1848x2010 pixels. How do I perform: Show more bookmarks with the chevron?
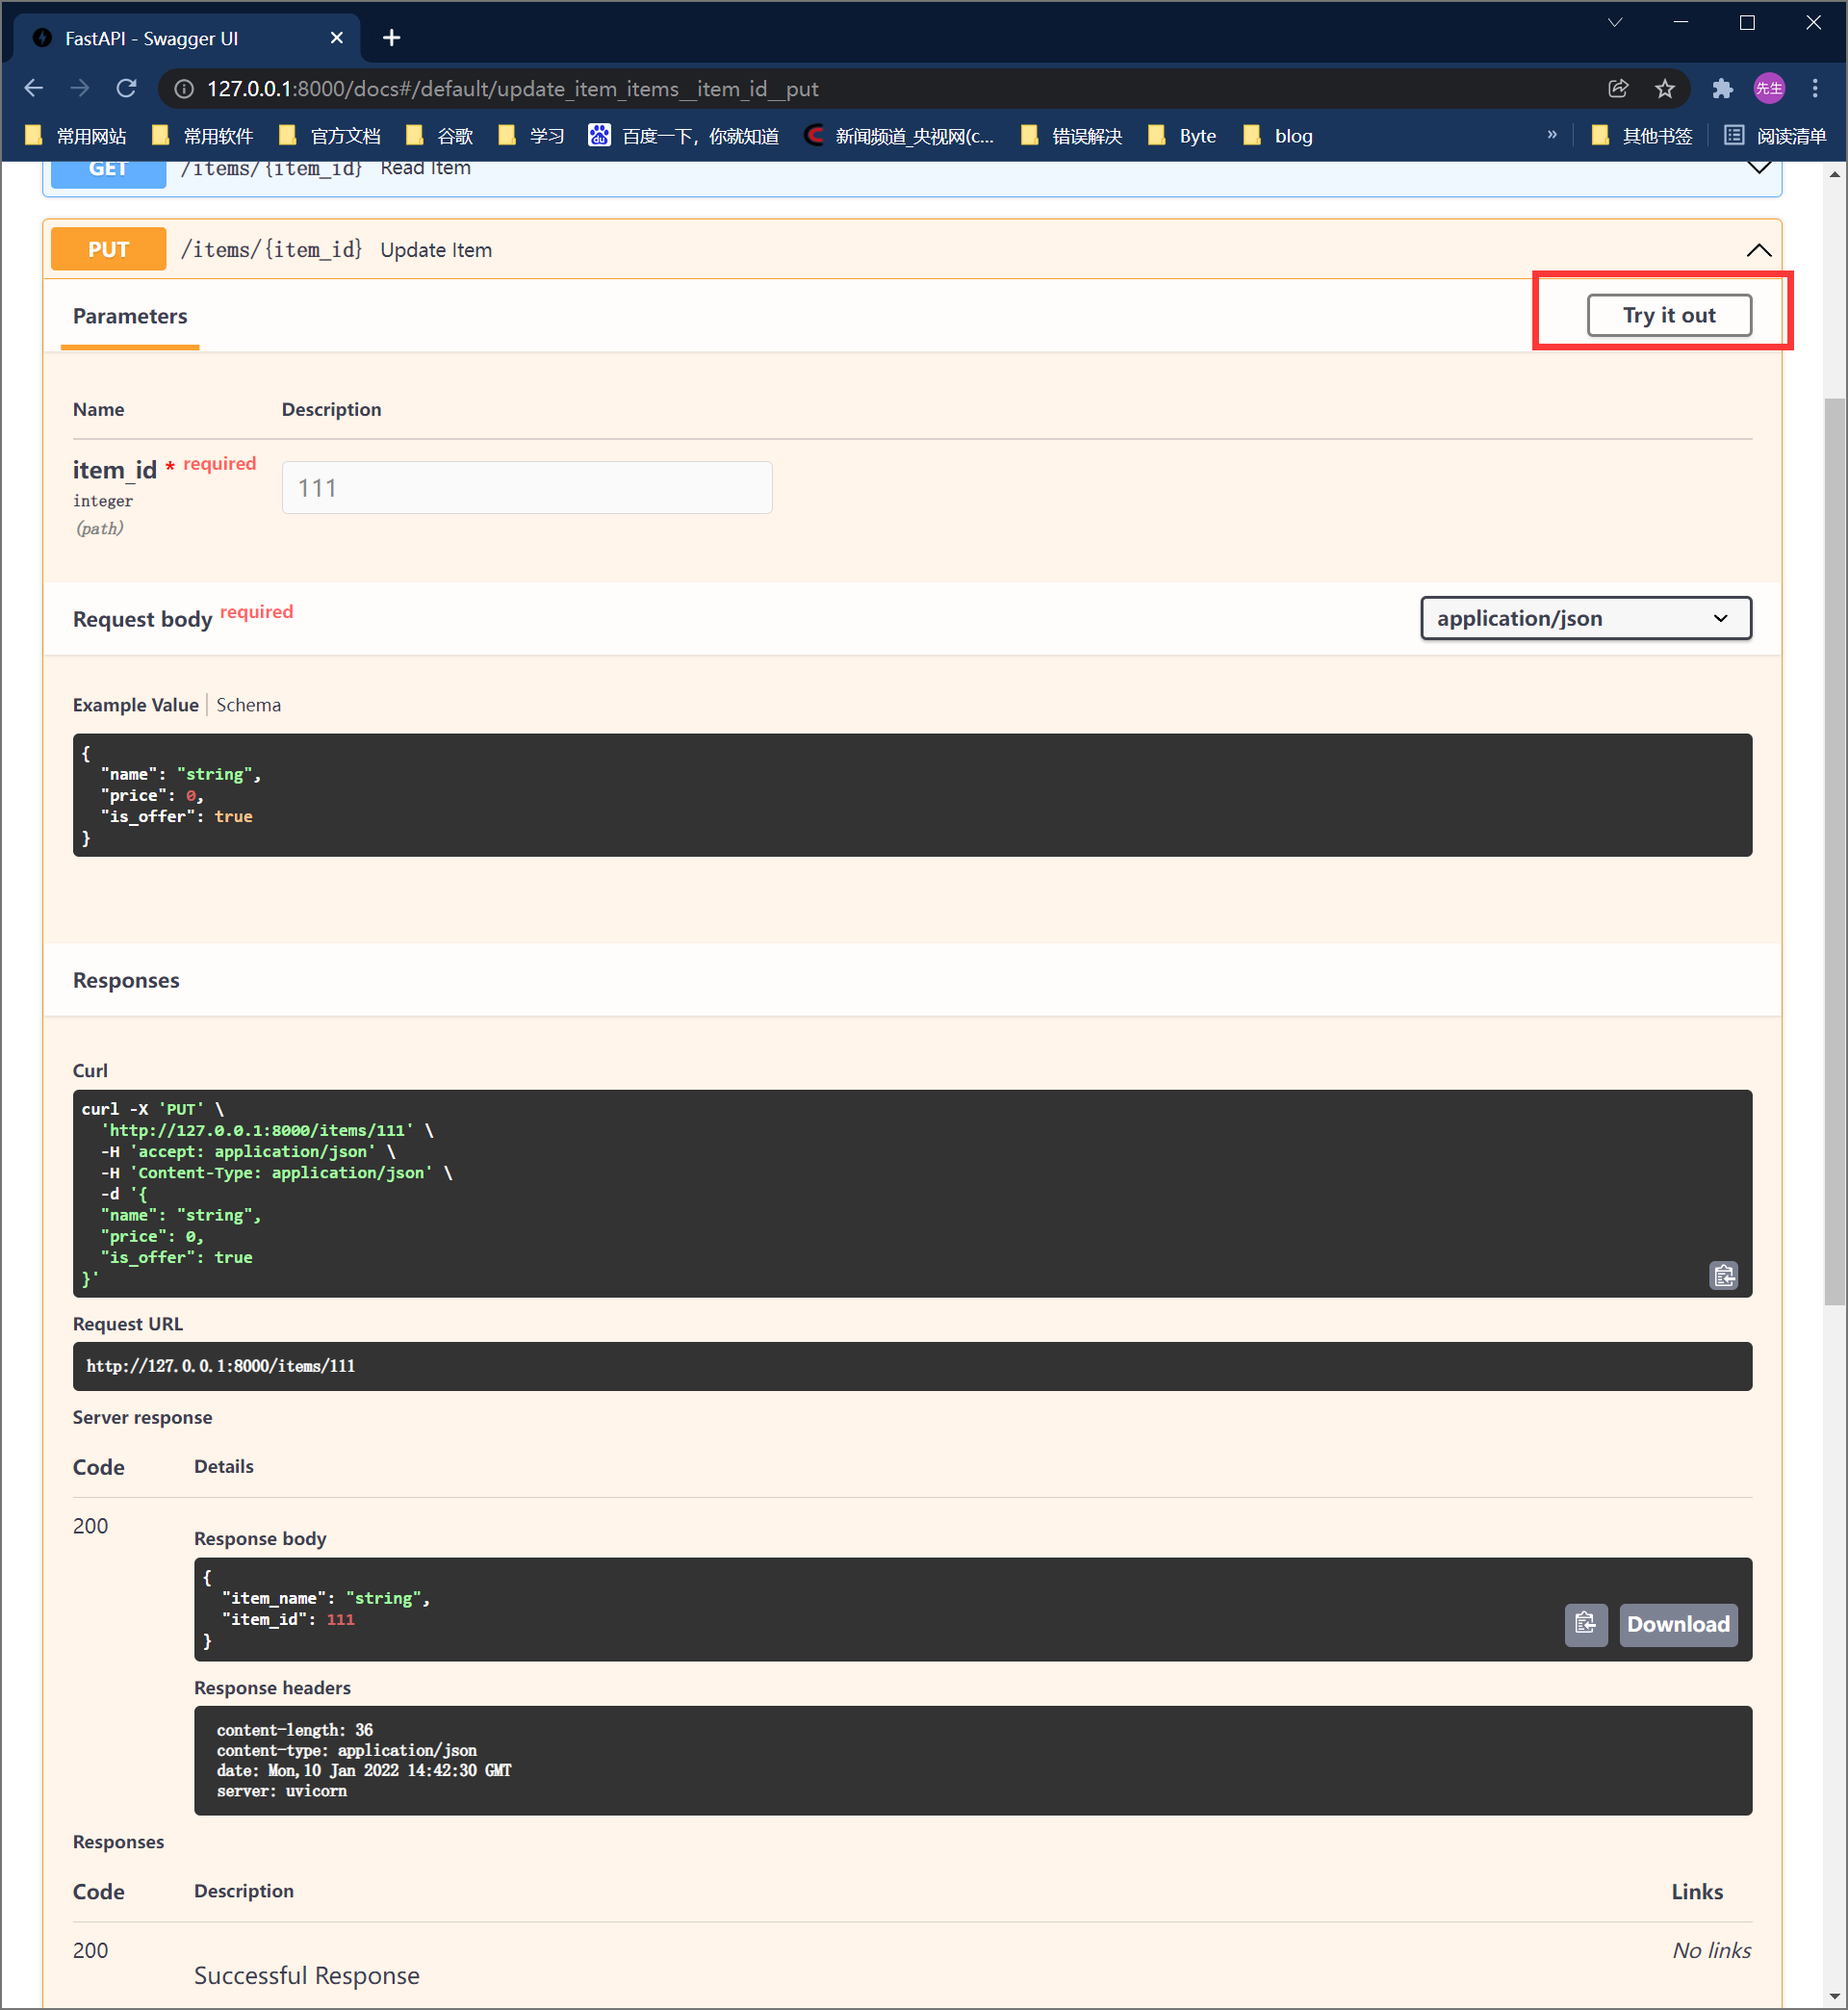point(1552,135)
